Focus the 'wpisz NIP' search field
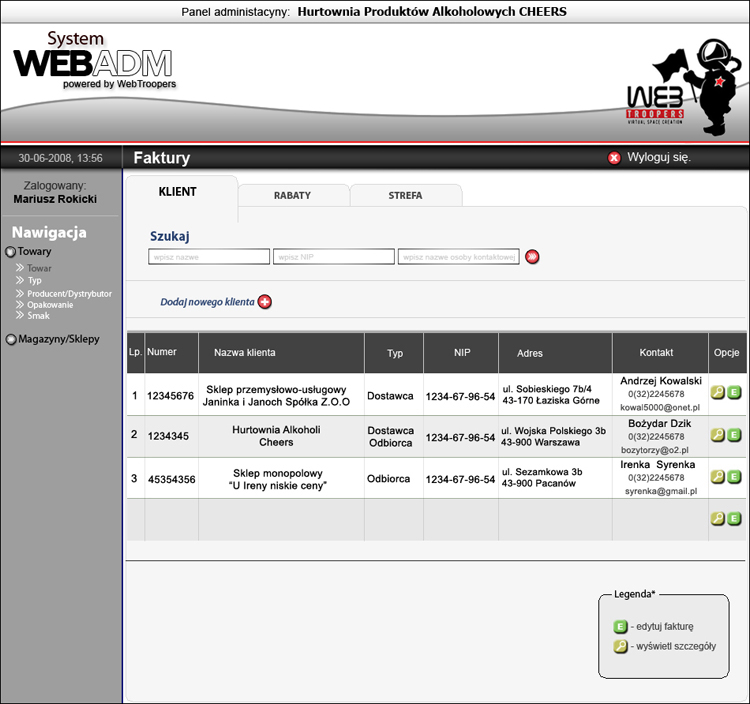The width and height of the screenshot is (750, 704). click(x=334, y=257)
